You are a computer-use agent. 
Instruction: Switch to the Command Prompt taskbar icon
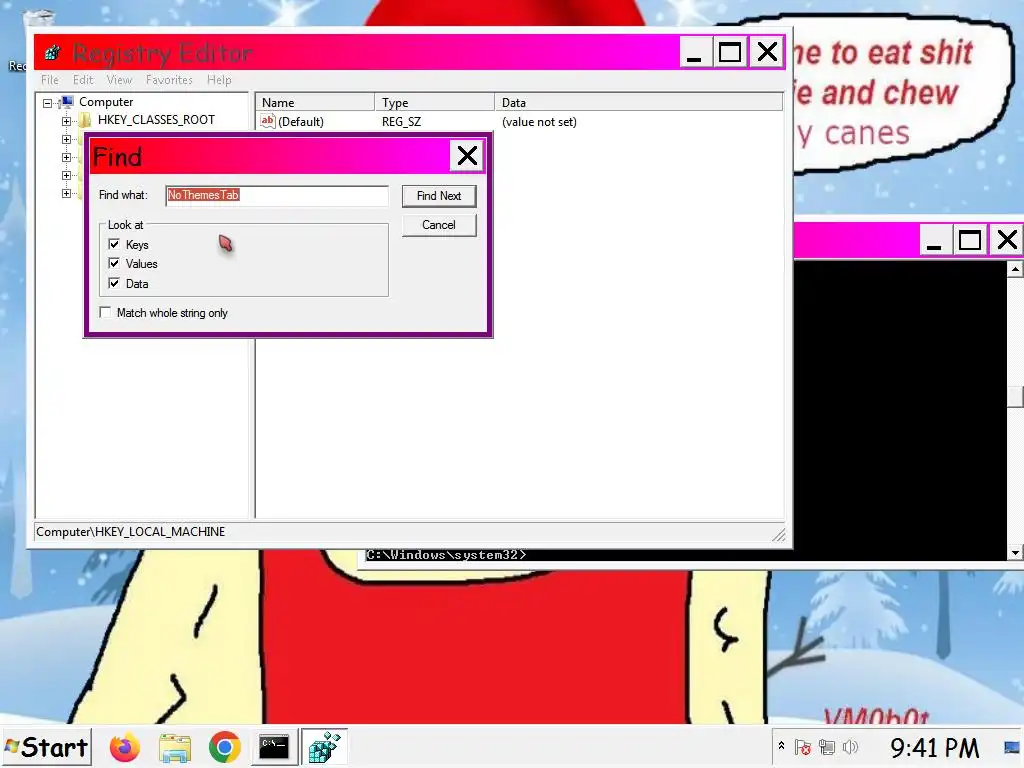point(274,747)
